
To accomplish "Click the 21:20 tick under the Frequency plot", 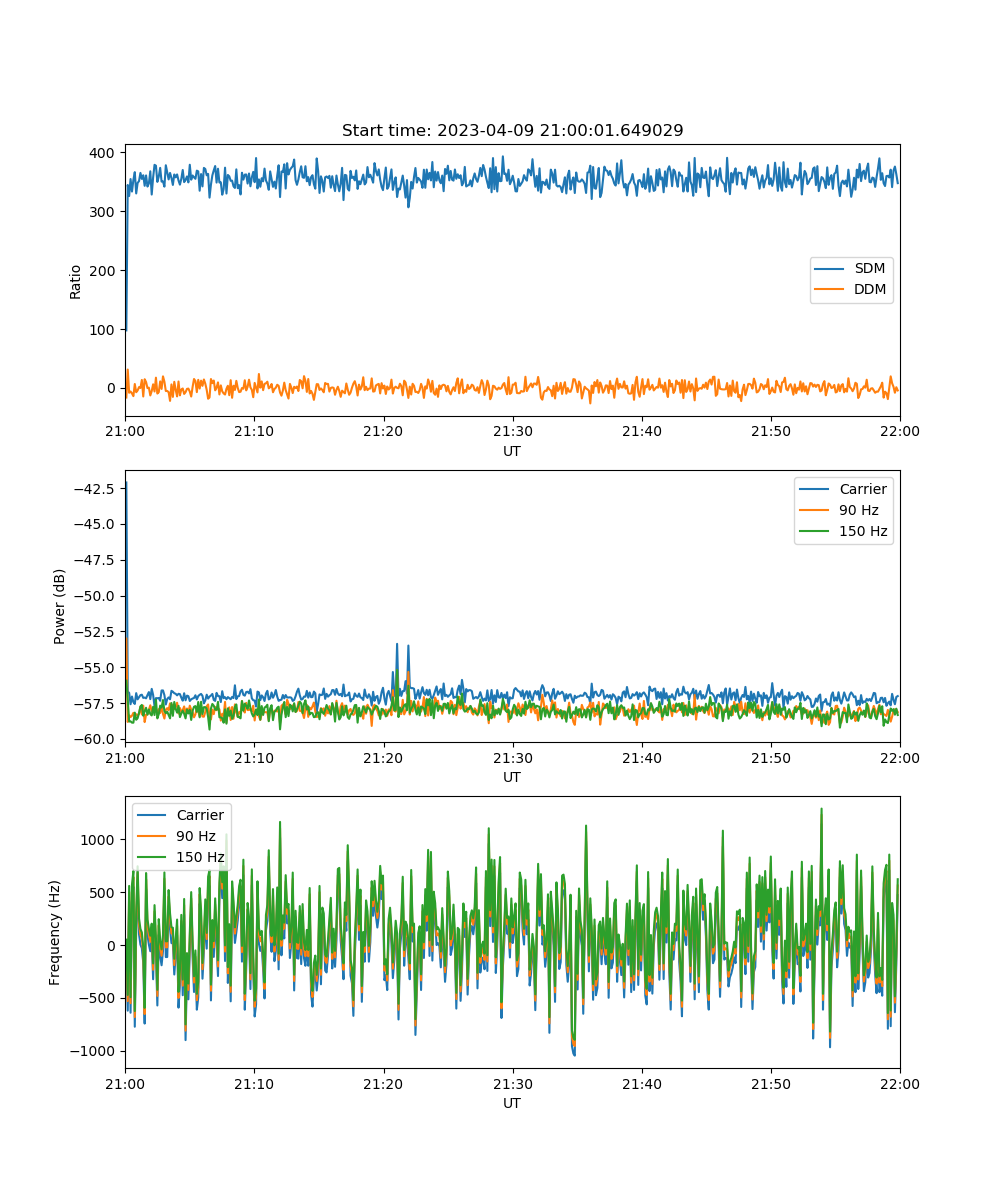I will pyautogui.click(x=383, y=1083).
